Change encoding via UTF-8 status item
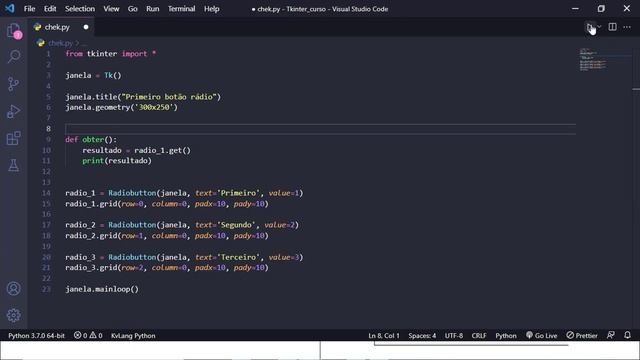 click(x=454, y=336)
